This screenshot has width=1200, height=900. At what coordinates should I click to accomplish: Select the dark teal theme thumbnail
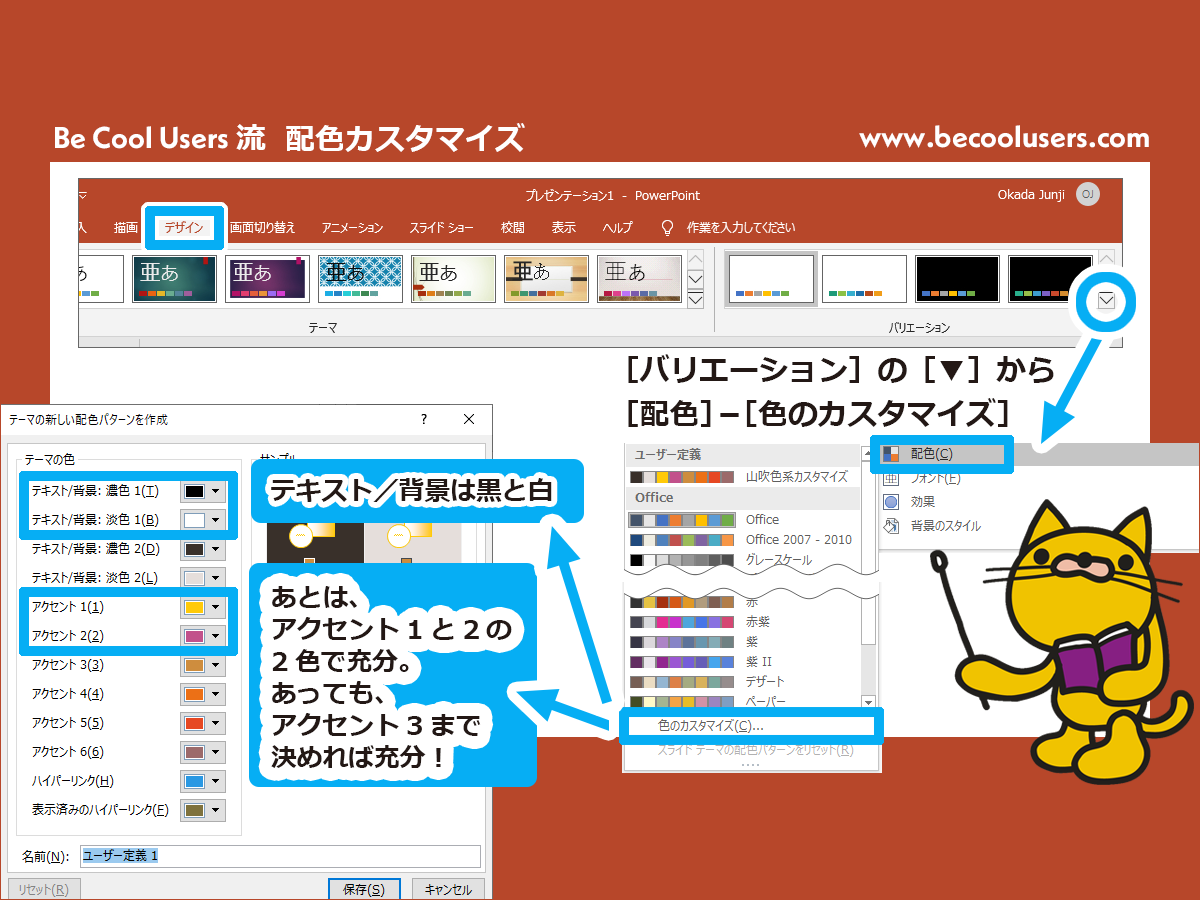coord(174,279)
